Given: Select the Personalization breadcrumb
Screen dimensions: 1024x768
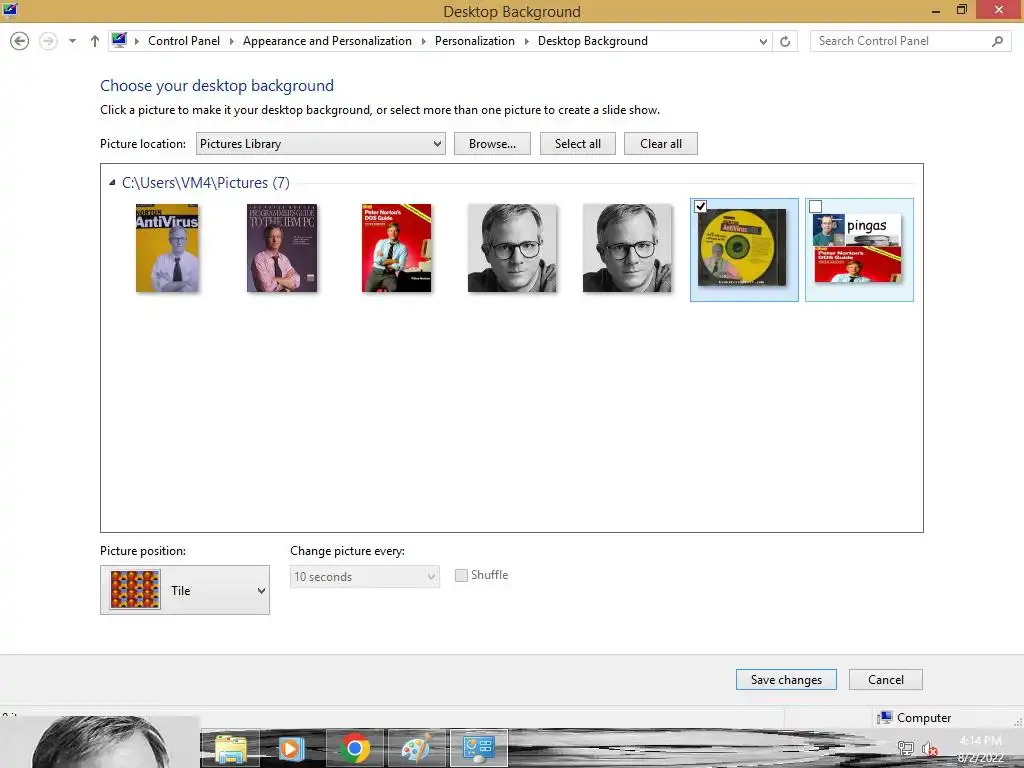Looking at the screenshot, I should [x=475, y=40].
